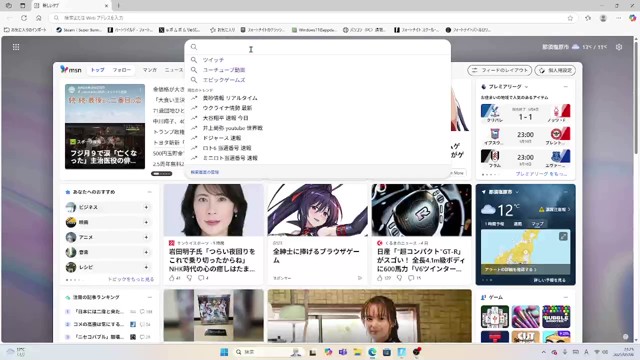Add 映画 topic with plus button
The height and width of the screenshot is (360, 640).
(x=146, y=222)
